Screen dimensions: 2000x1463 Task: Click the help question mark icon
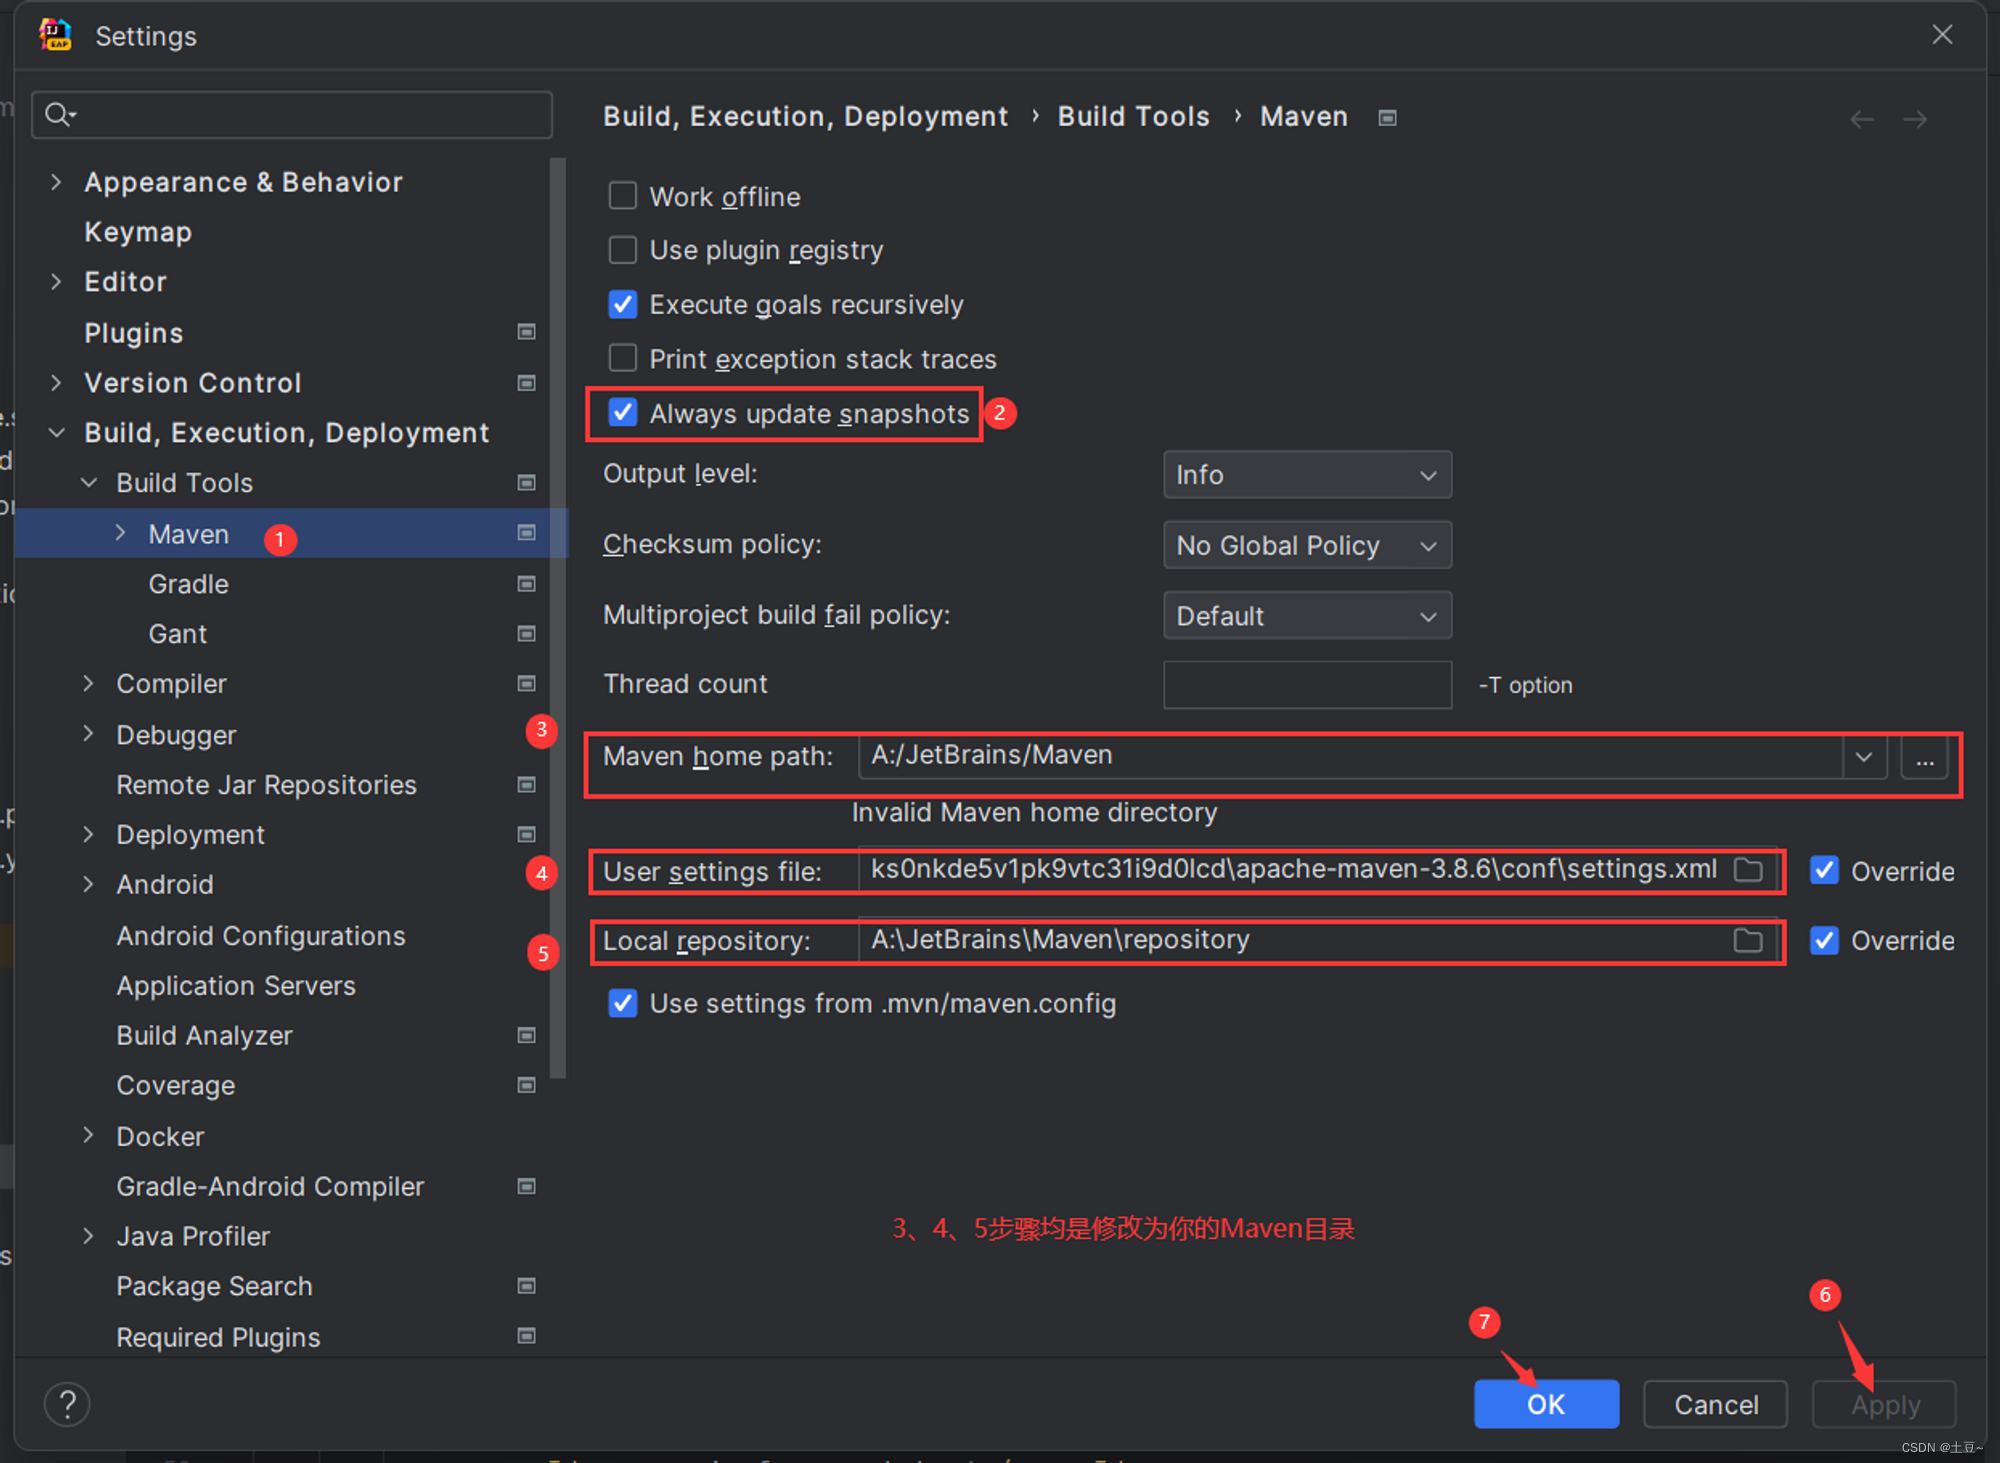pos(67,1404)
